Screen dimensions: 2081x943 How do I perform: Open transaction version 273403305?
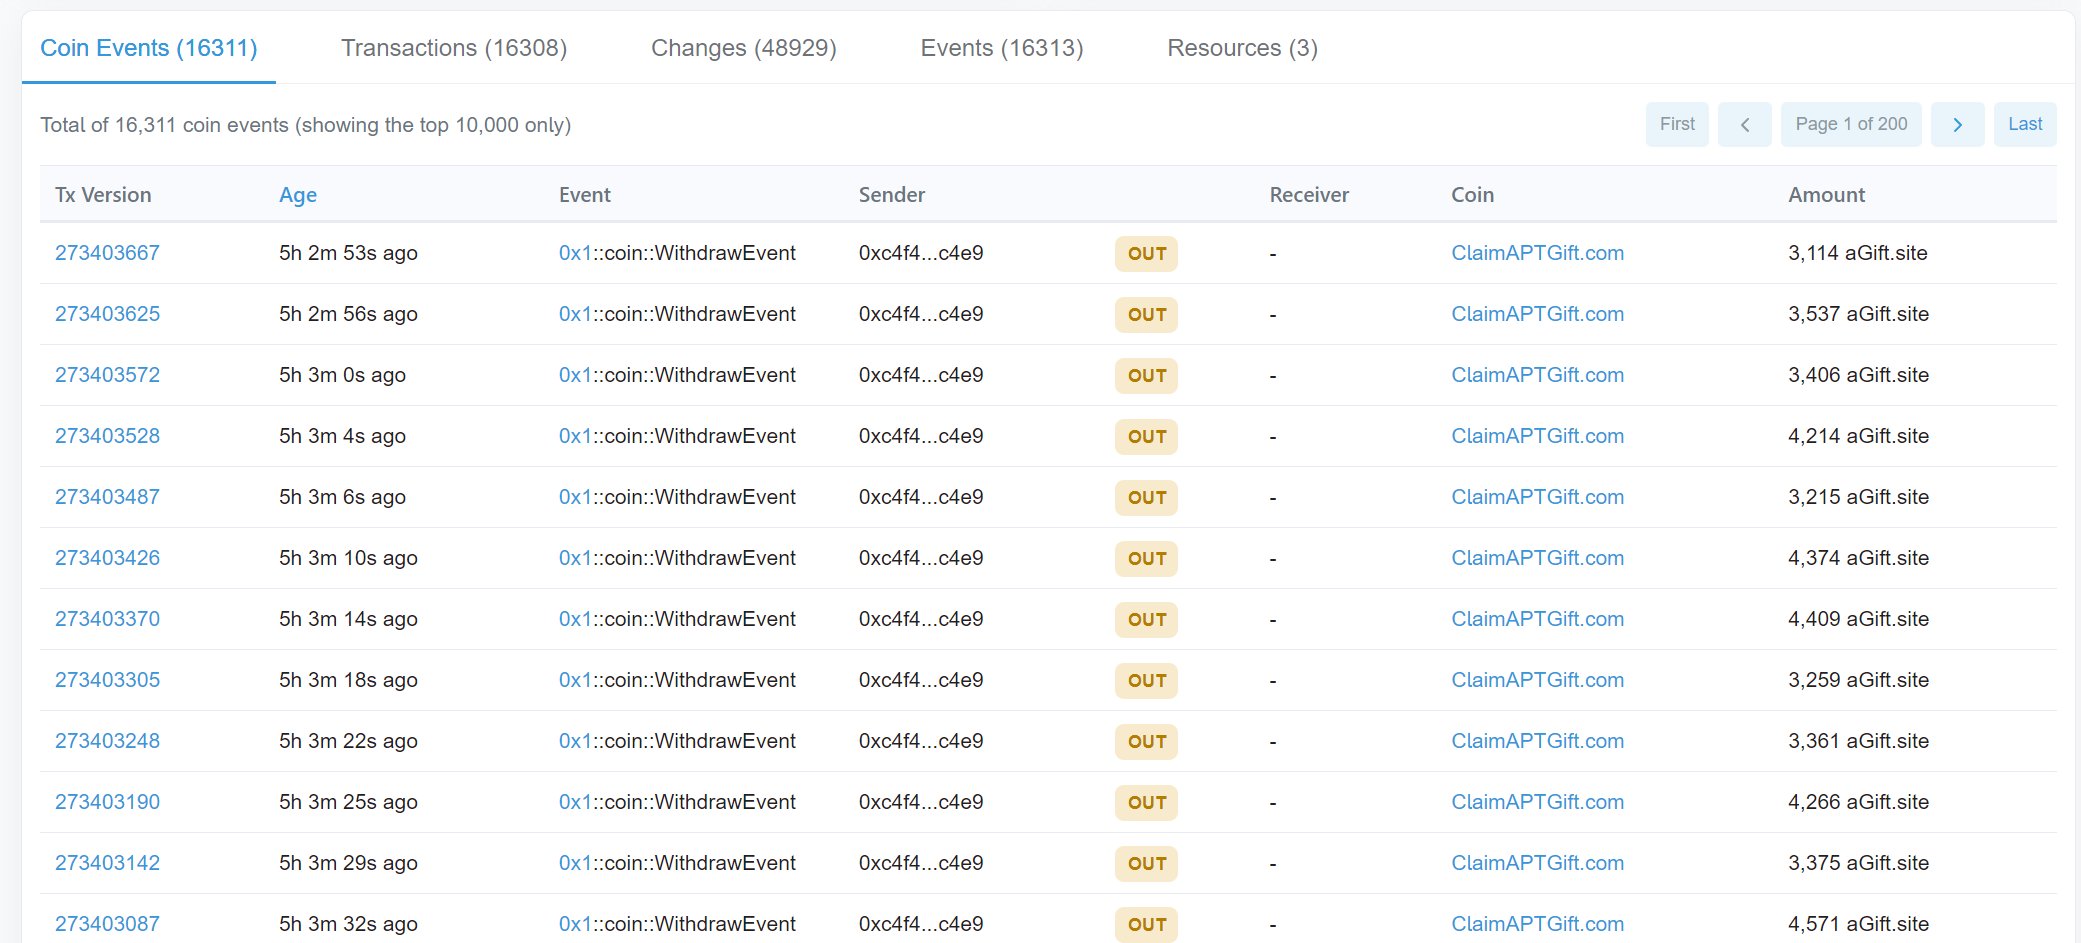(x=107, y=680)
